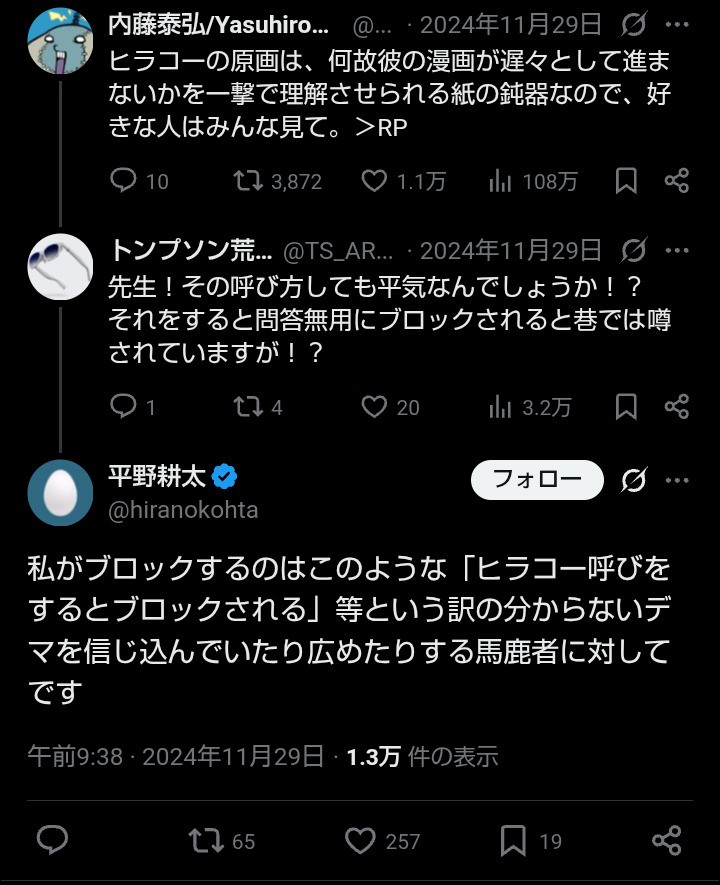Viewport: 720px width, 885px height.
Task: Bookmark Yasuhiro Naito's post
Action: pyautogui.click(x=626, y=181)
